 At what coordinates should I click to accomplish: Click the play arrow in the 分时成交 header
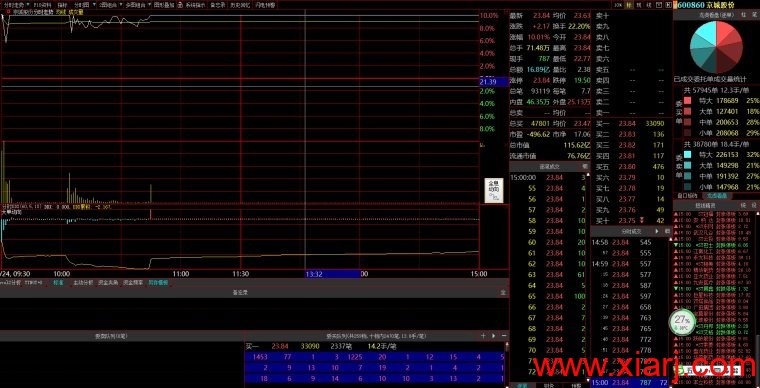(x=657, y=232)
